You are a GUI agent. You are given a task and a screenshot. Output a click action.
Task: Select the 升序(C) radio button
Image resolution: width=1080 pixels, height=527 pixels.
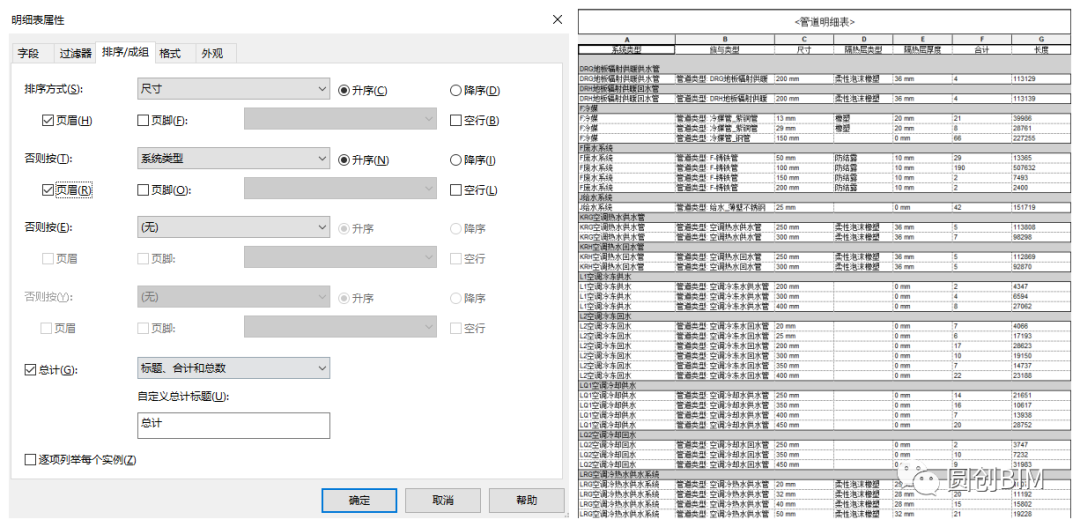pyautogui.click(x=344, y=90)
